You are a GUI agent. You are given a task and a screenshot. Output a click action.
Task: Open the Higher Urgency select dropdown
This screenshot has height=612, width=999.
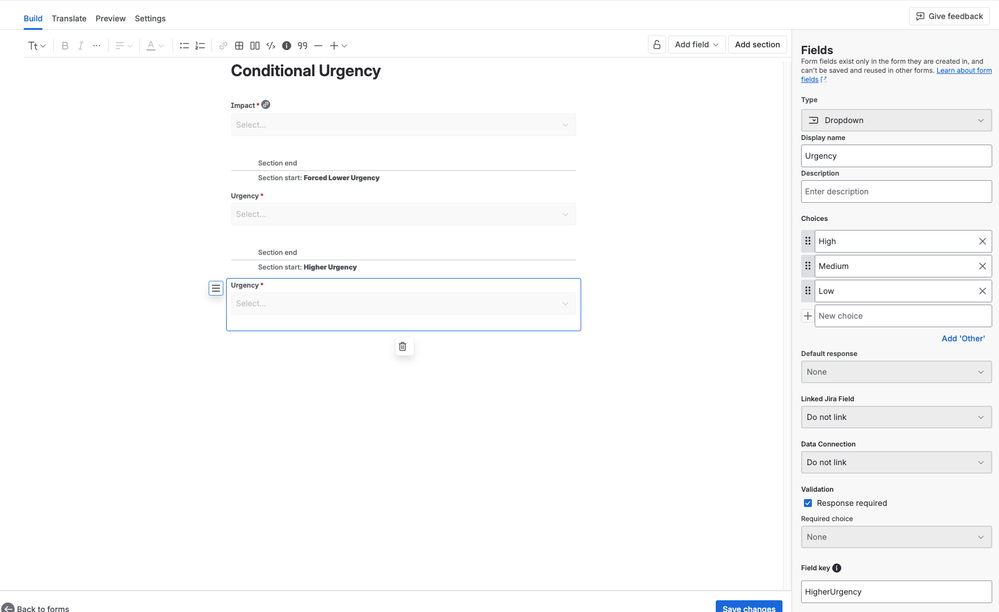[x=403, y=304]
